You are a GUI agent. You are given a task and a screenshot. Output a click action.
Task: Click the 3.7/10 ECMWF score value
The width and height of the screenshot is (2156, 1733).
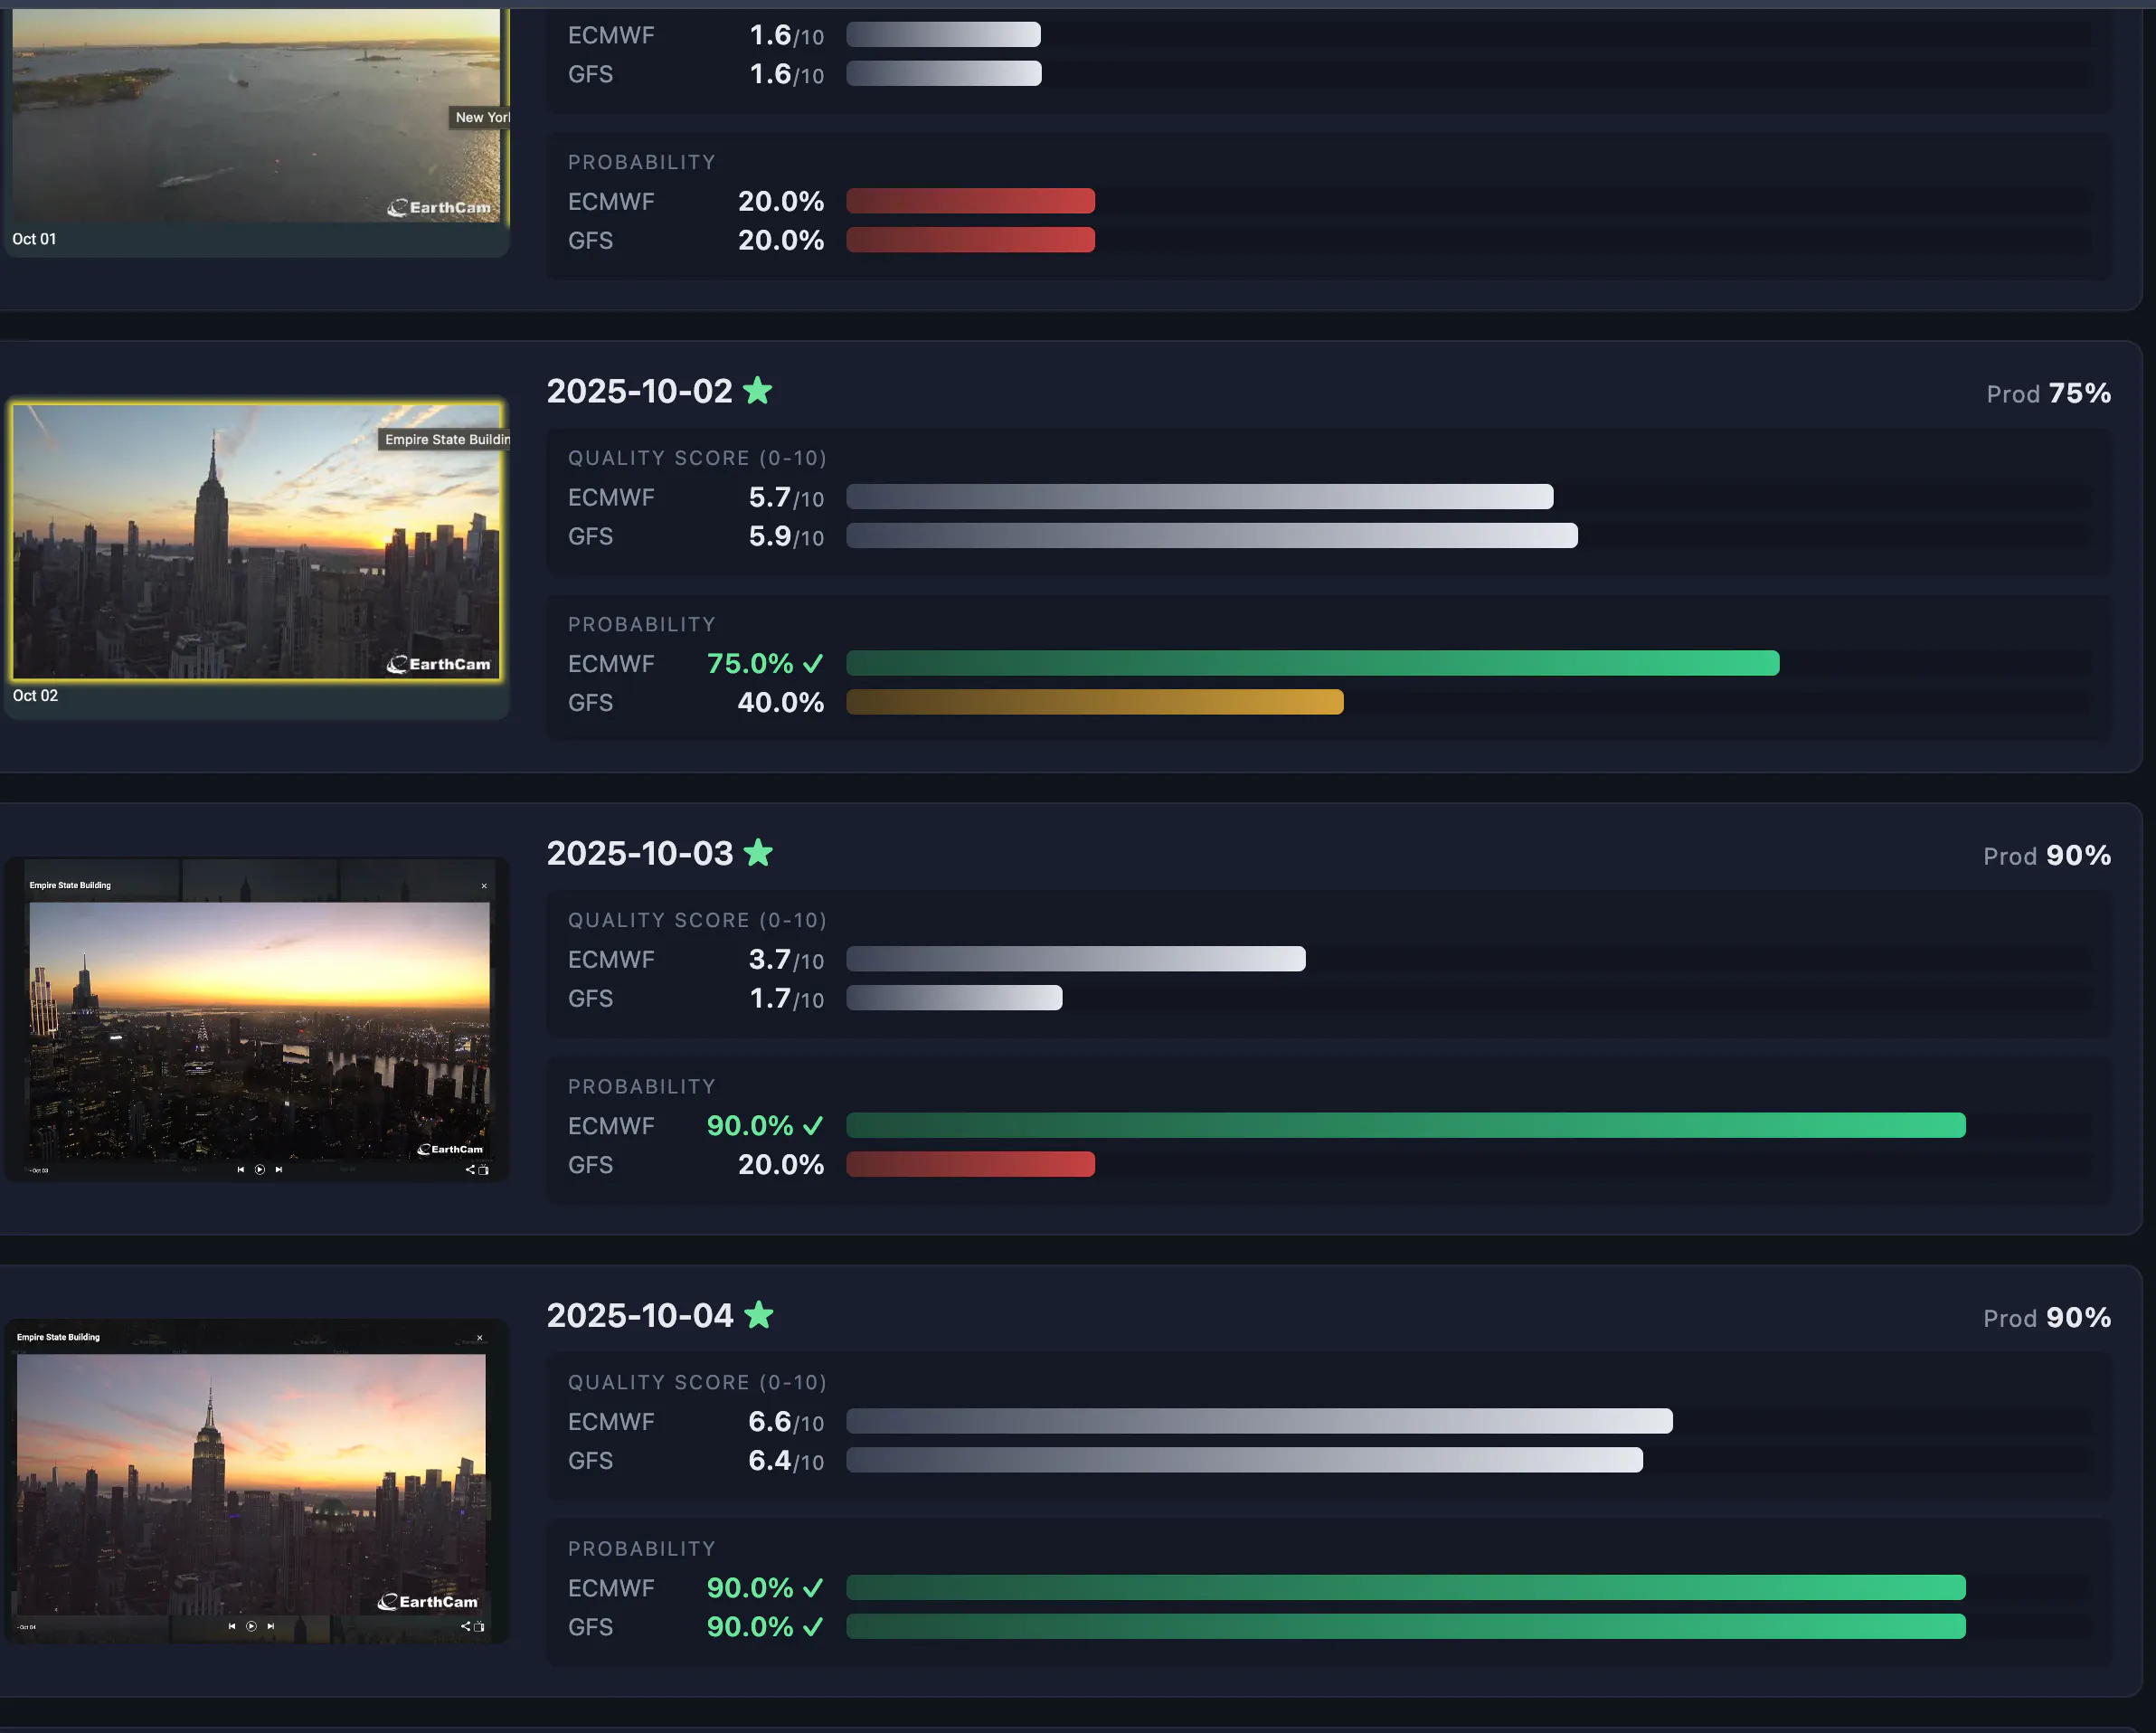[x=786, y=959]
